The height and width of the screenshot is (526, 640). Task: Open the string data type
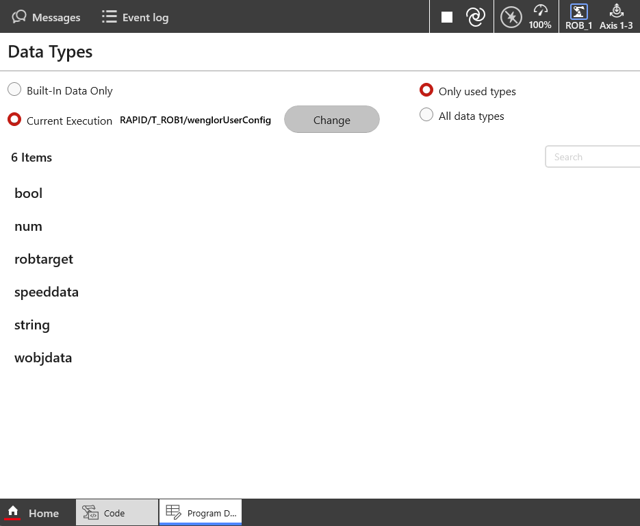coord(32,325)
